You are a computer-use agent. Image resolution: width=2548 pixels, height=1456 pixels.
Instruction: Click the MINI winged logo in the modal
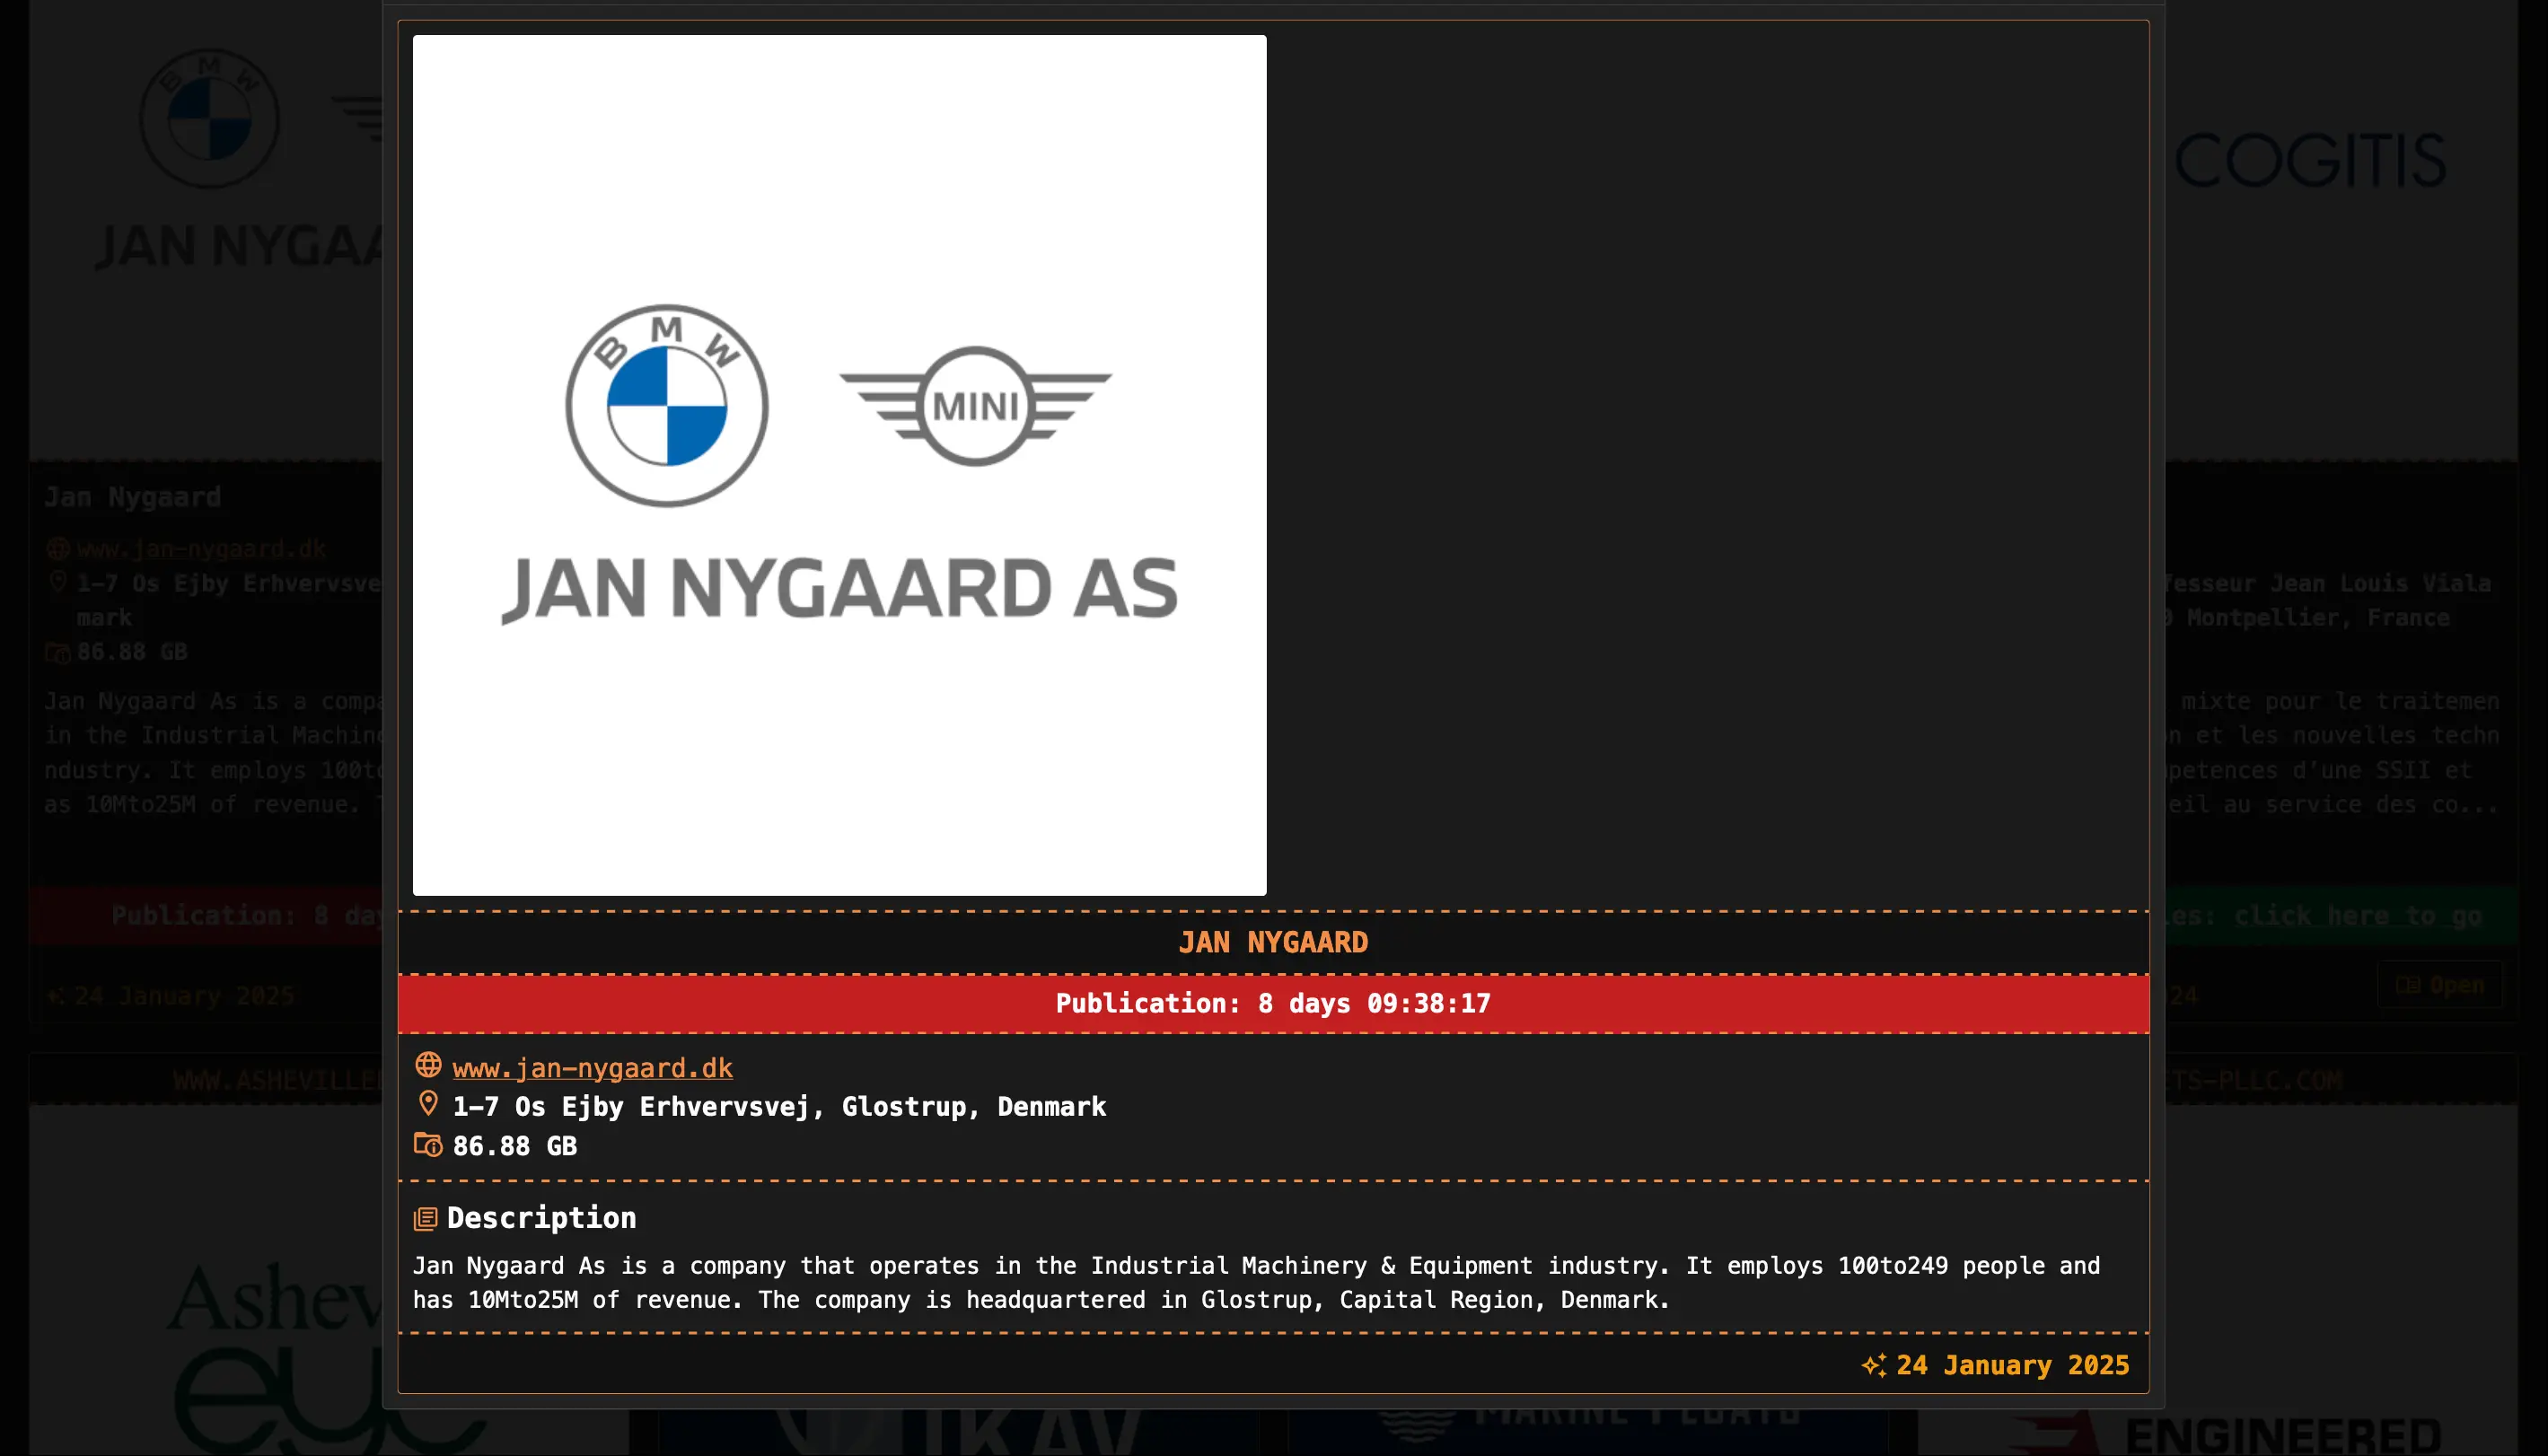click(x=975, y=406)
